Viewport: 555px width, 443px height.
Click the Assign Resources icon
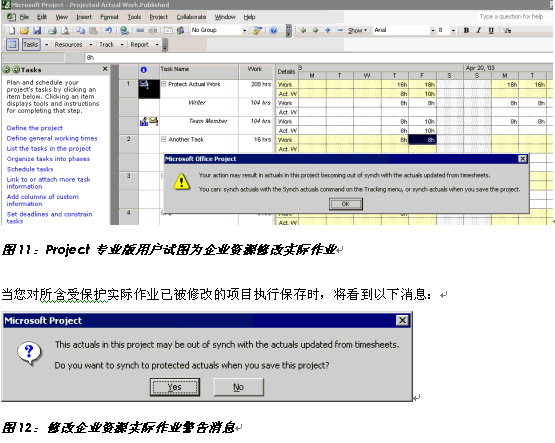tap(181, 30)
